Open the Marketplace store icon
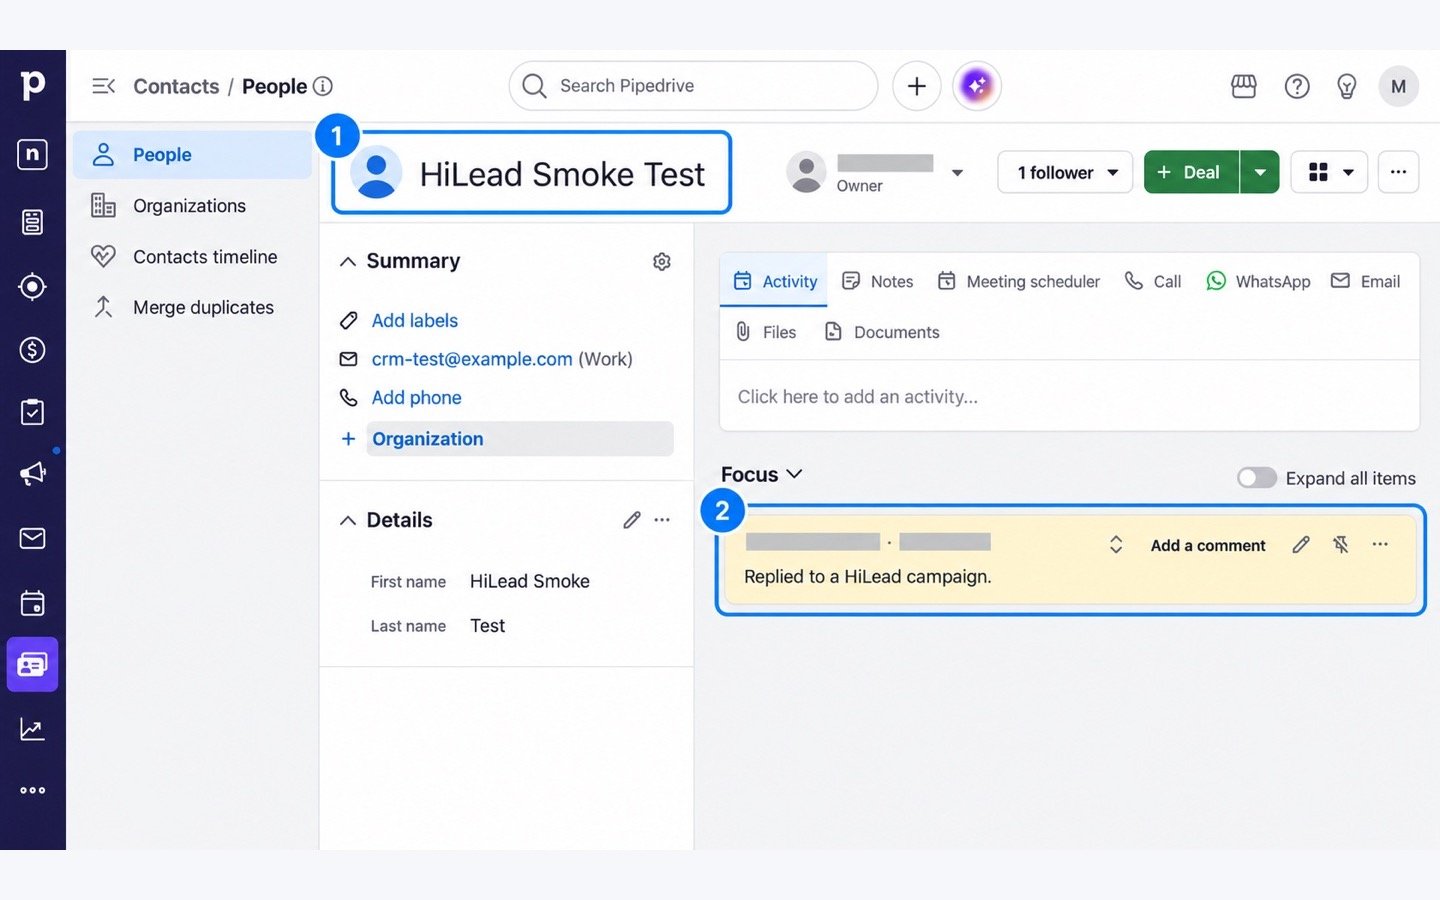1440x900 pixels. [1244, 86]
